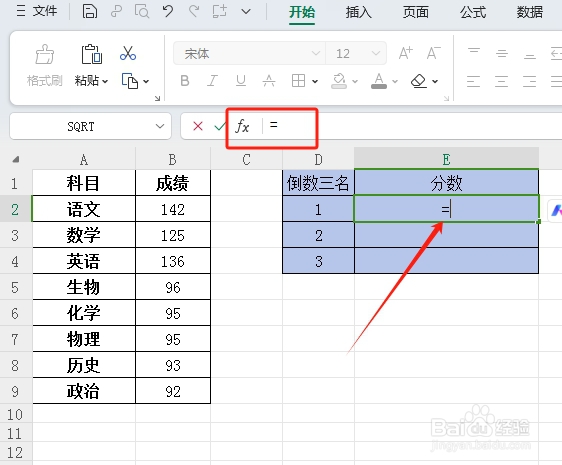Screen dimensions: 562x465
Task: Center text horizontally icon
Action: [x=502, y=81]
